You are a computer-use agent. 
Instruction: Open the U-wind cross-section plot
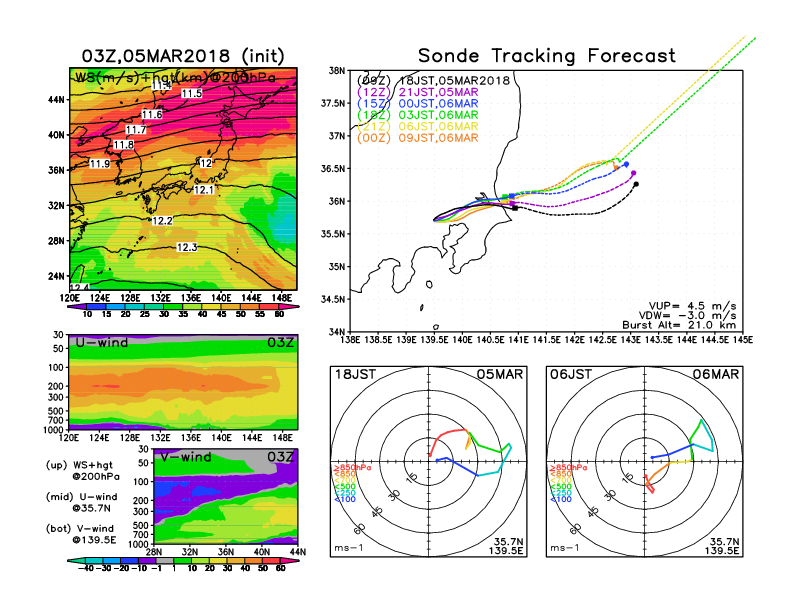pos(183,382)
